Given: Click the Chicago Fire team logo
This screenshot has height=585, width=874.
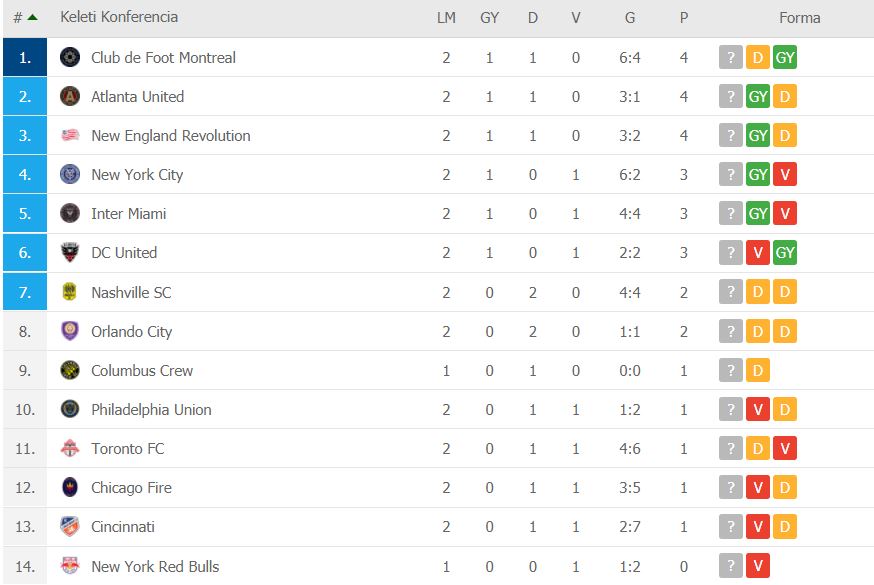Looking at the screenshot, I should coord(70,488).
